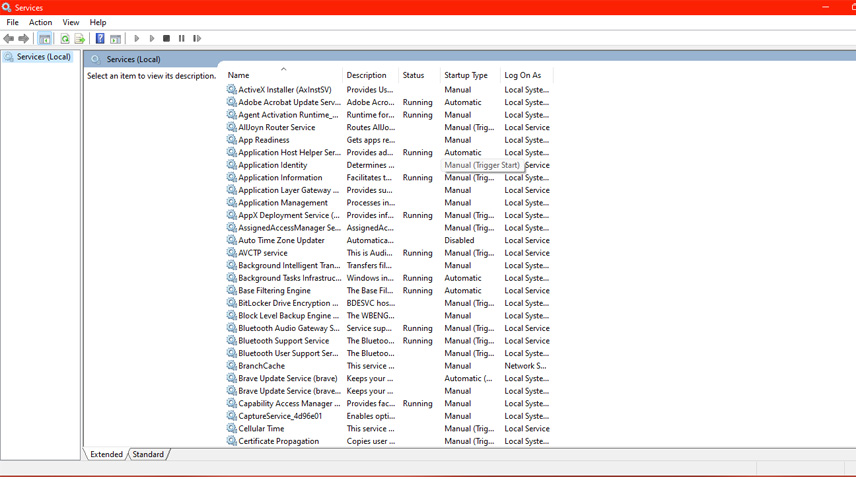856x482 pixels.
Task: Select the Agent Activation Runtime service
Action: click(388, 115)
